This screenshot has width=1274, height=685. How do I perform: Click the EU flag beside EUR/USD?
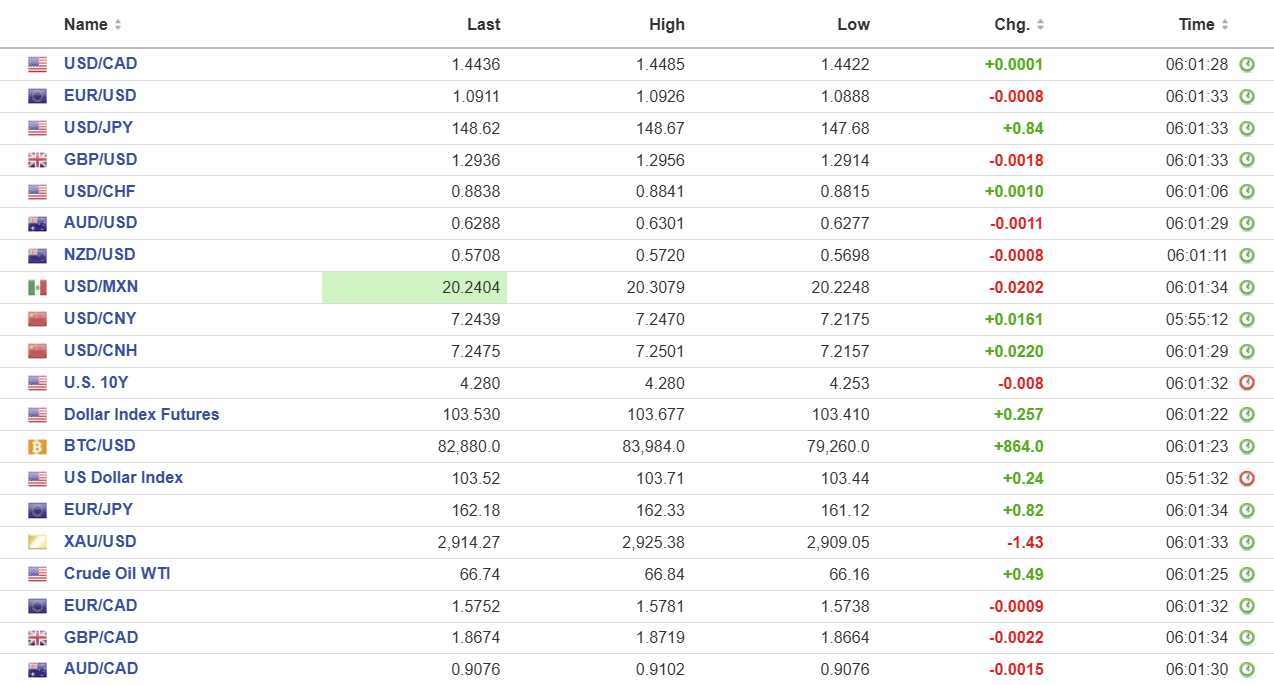point(37,96)
